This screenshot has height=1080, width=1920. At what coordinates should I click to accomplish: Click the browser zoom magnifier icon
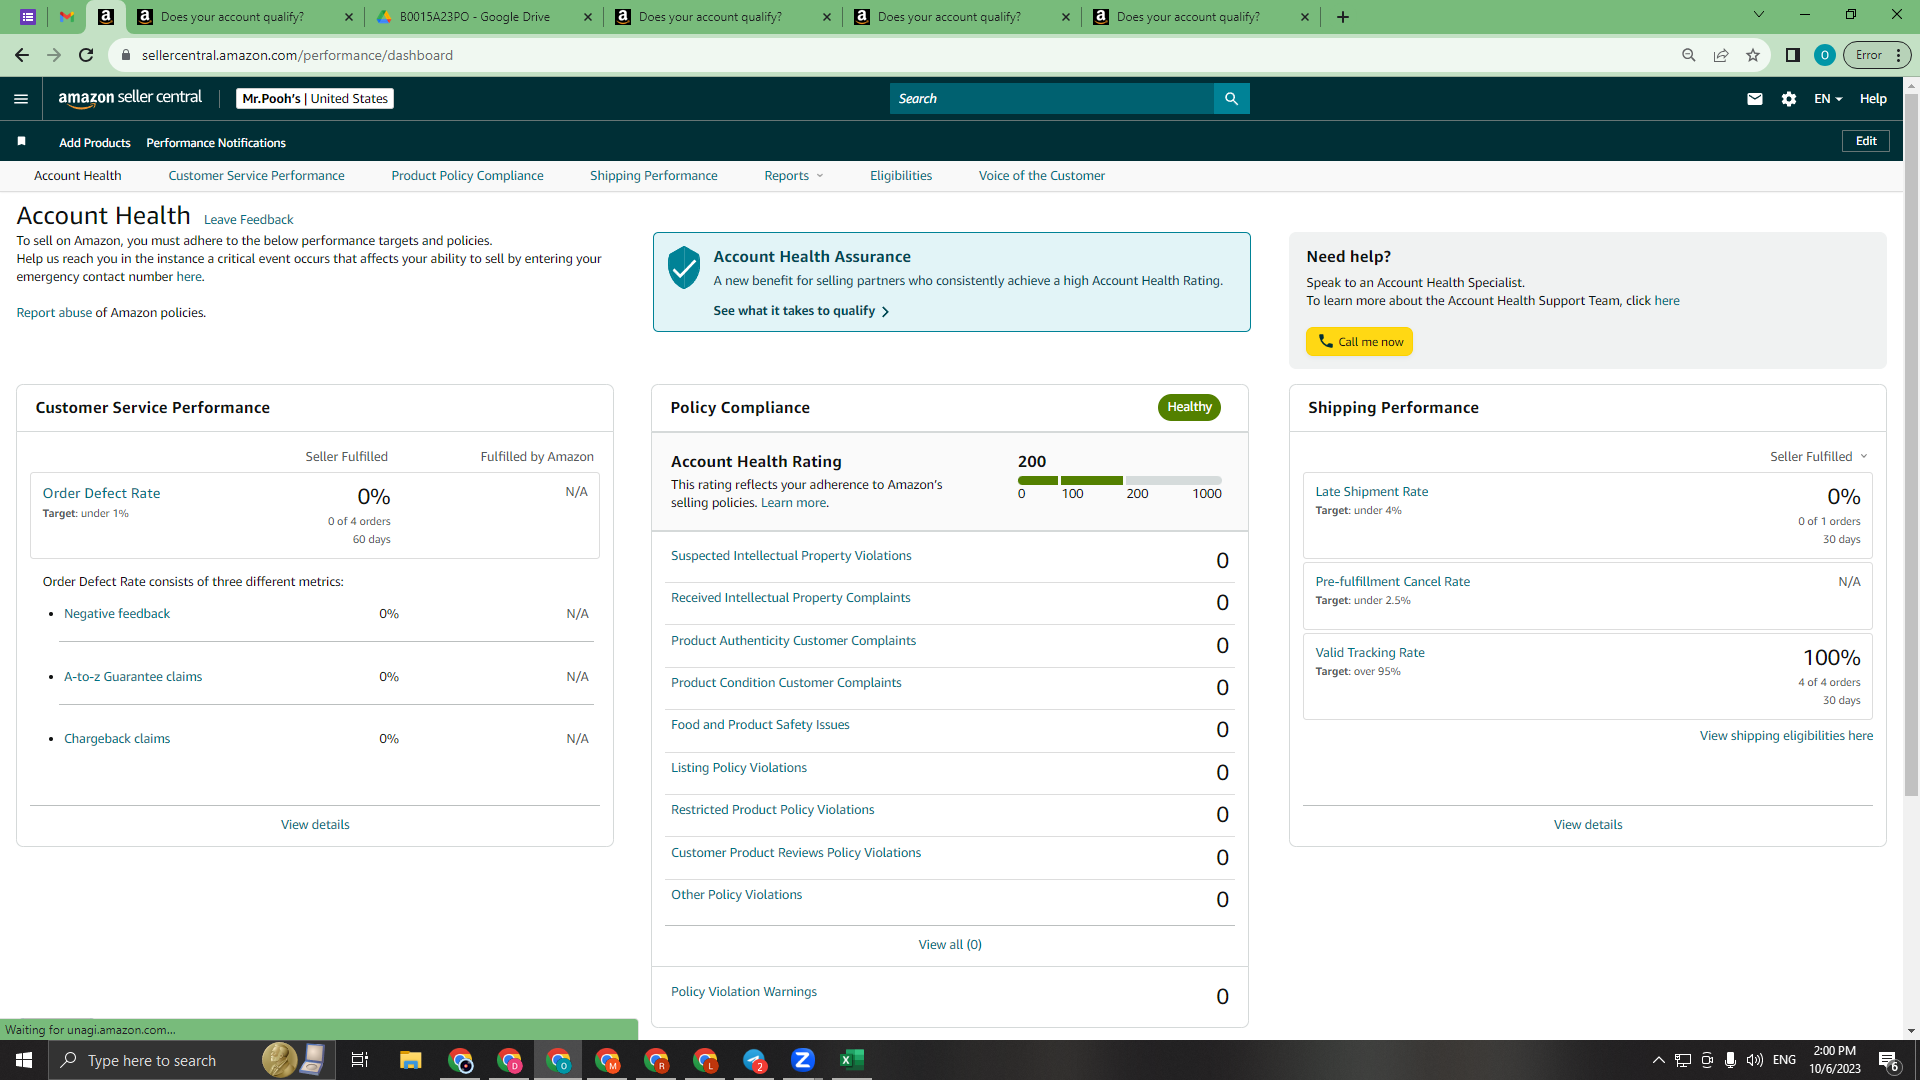coord(1688,55)
